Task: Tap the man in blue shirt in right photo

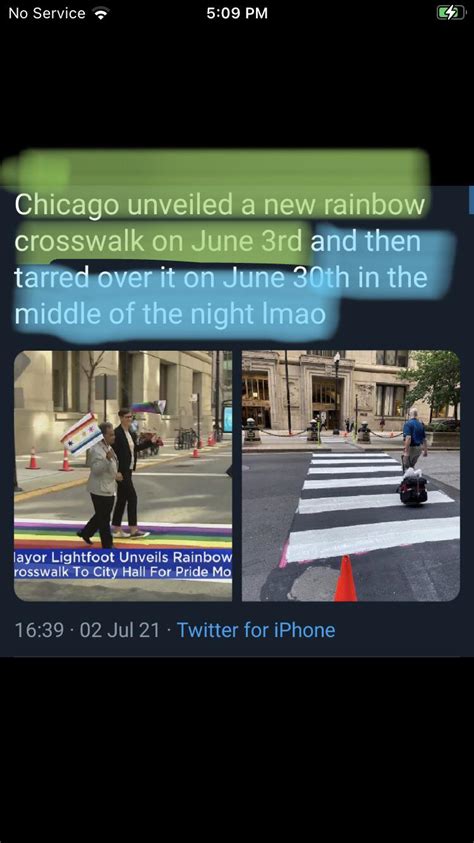Action: click(415, 438)
